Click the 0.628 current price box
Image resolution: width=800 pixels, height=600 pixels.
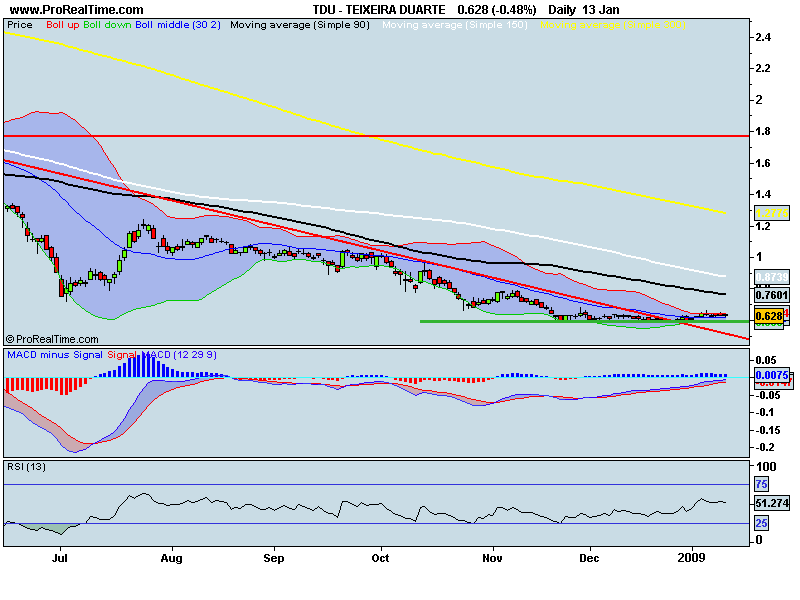point(769,316)
